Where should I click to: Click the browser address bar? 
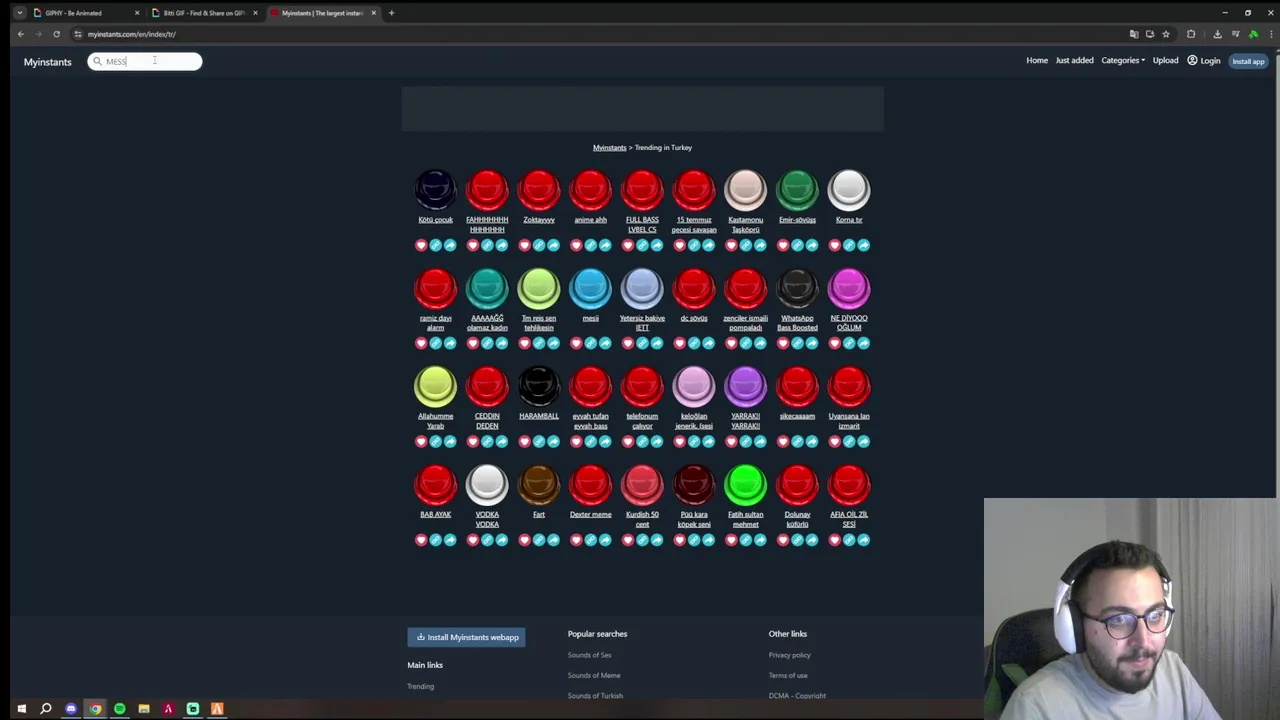click(x=600, y=34)
